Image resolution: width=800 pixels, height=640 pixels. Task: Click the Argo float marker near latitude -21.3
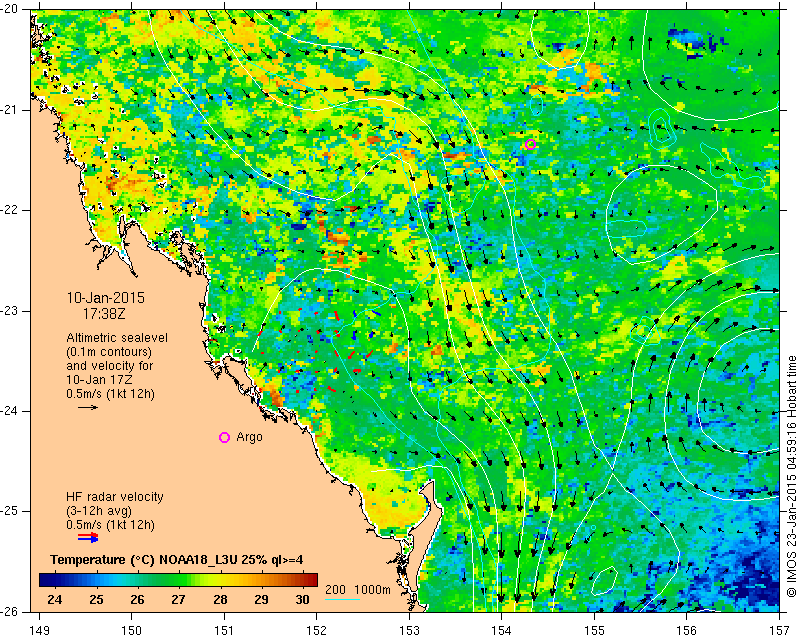pos(530,144)
